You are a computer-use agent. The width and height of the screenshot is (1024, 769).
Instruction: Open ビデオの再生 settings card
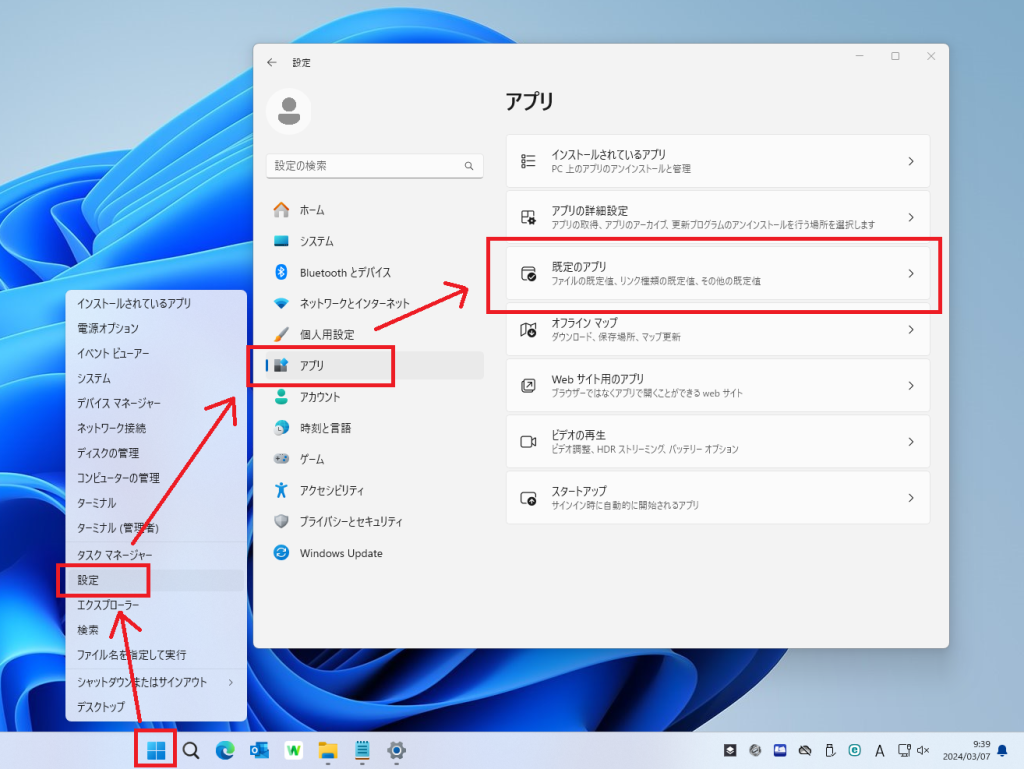tap(718, 442)
